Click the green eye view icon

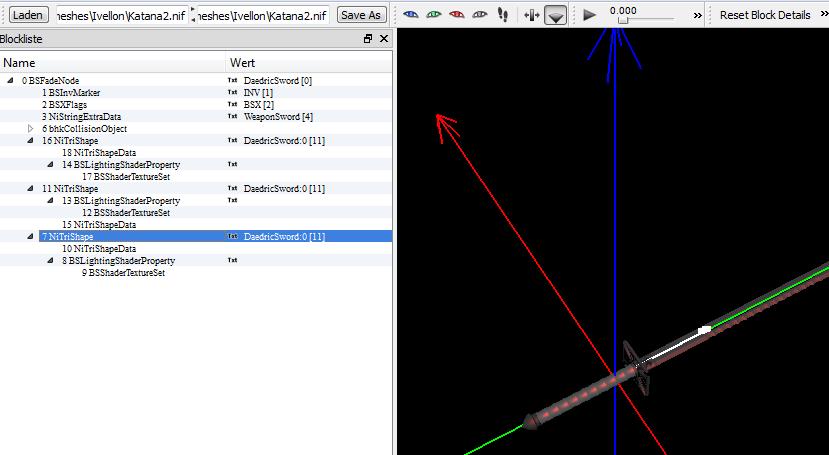[x=433, y=15]
